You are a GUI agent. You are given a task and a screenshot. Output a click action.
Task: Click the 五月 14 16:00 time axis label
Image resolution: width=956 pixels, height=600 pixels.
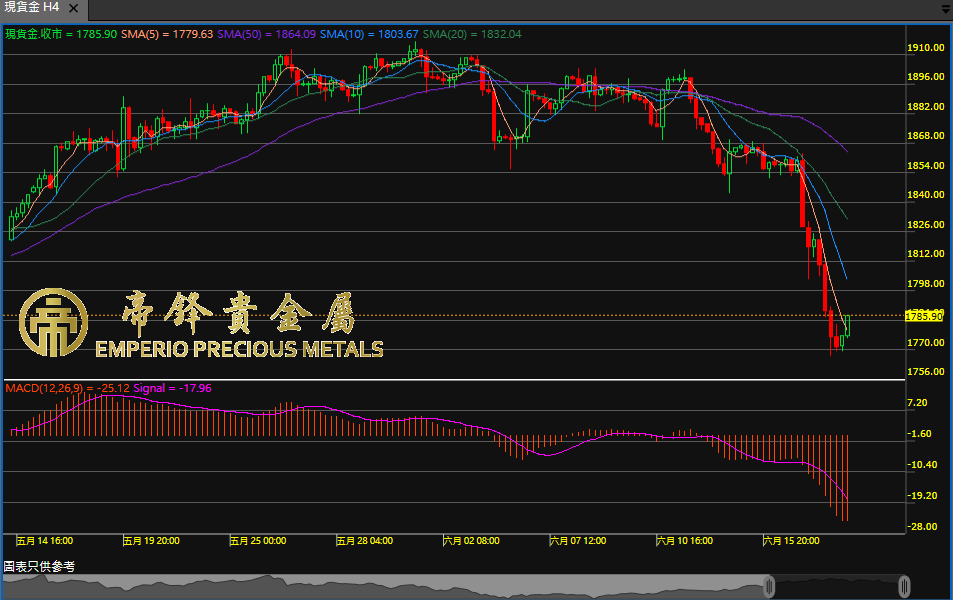pyautogui.click(x=44, y=541)
